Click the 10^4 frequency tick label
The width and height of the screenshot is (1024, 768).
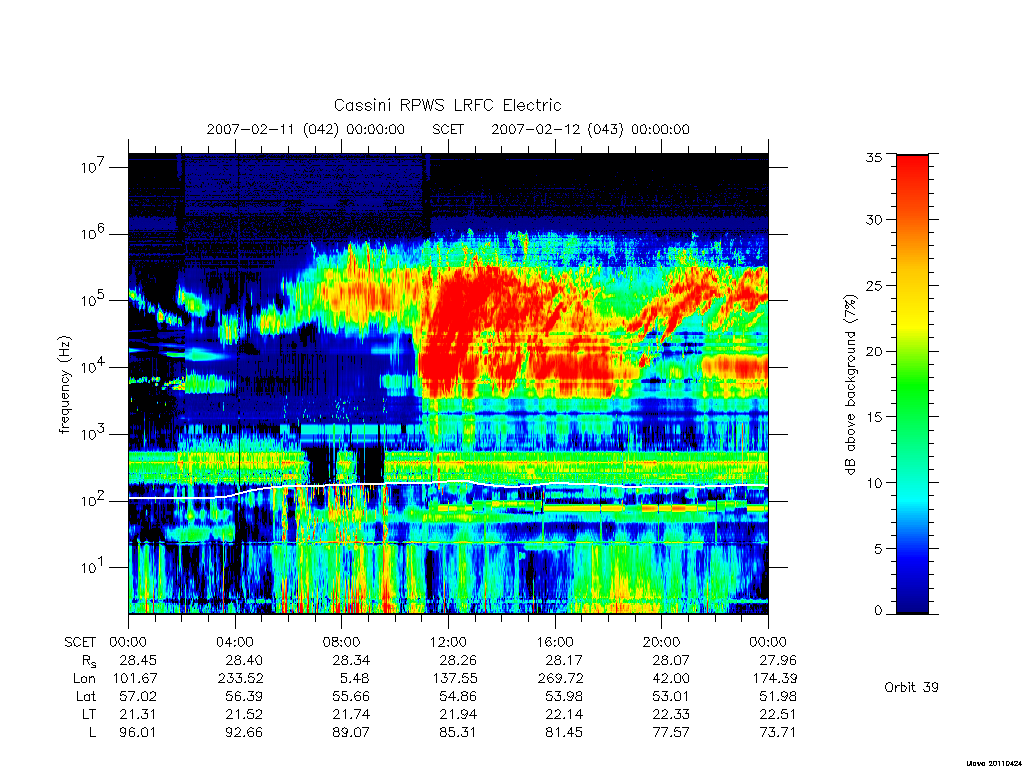pos(92,366)
